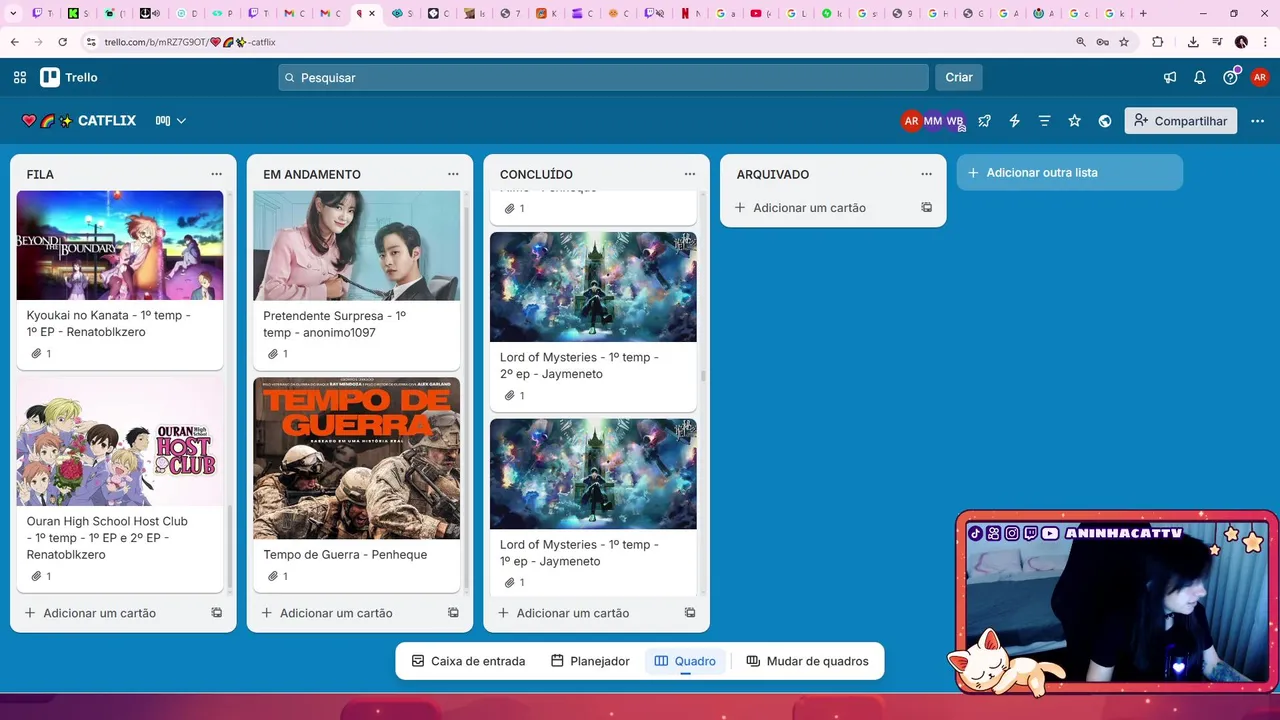
Task: Switch to Planejador tab
Action: tap(590, 661)
